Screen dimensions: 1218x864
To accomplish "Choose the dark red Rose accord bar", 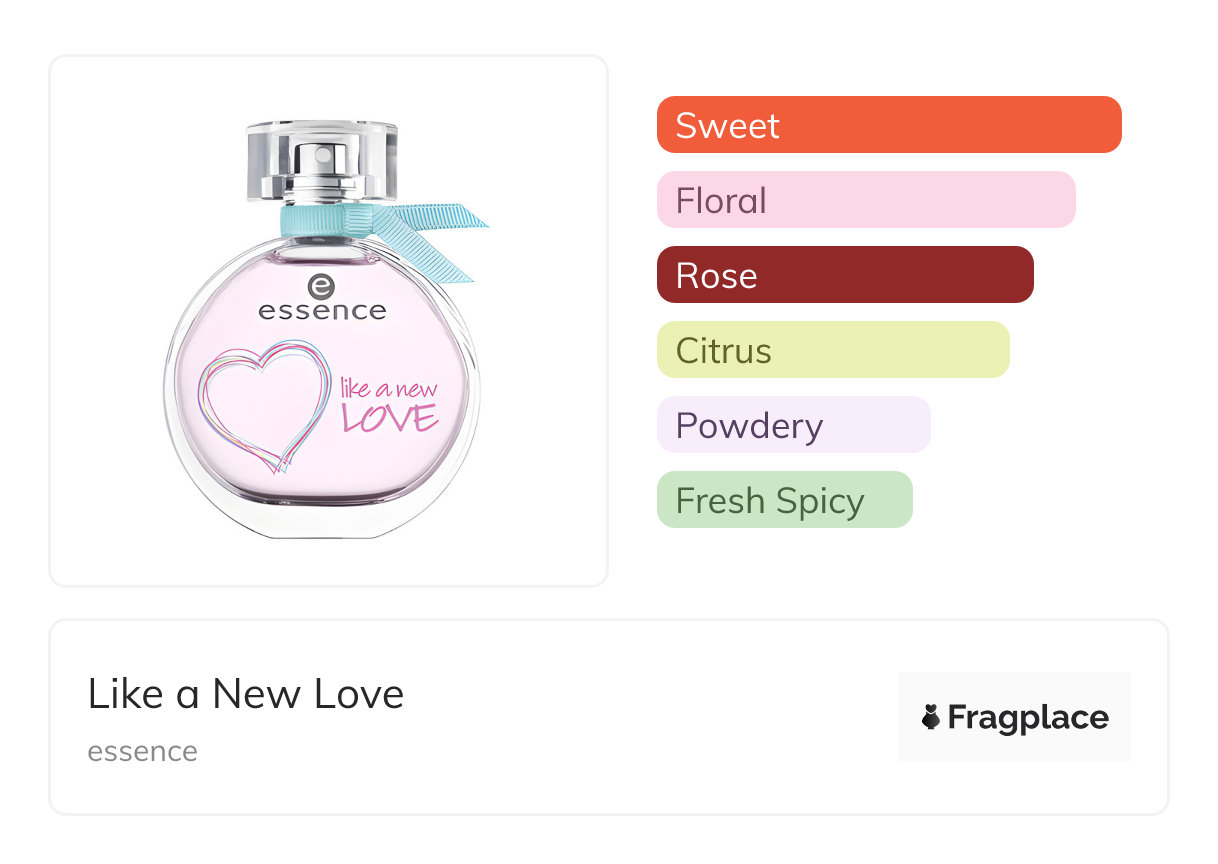I will (844, 275).
